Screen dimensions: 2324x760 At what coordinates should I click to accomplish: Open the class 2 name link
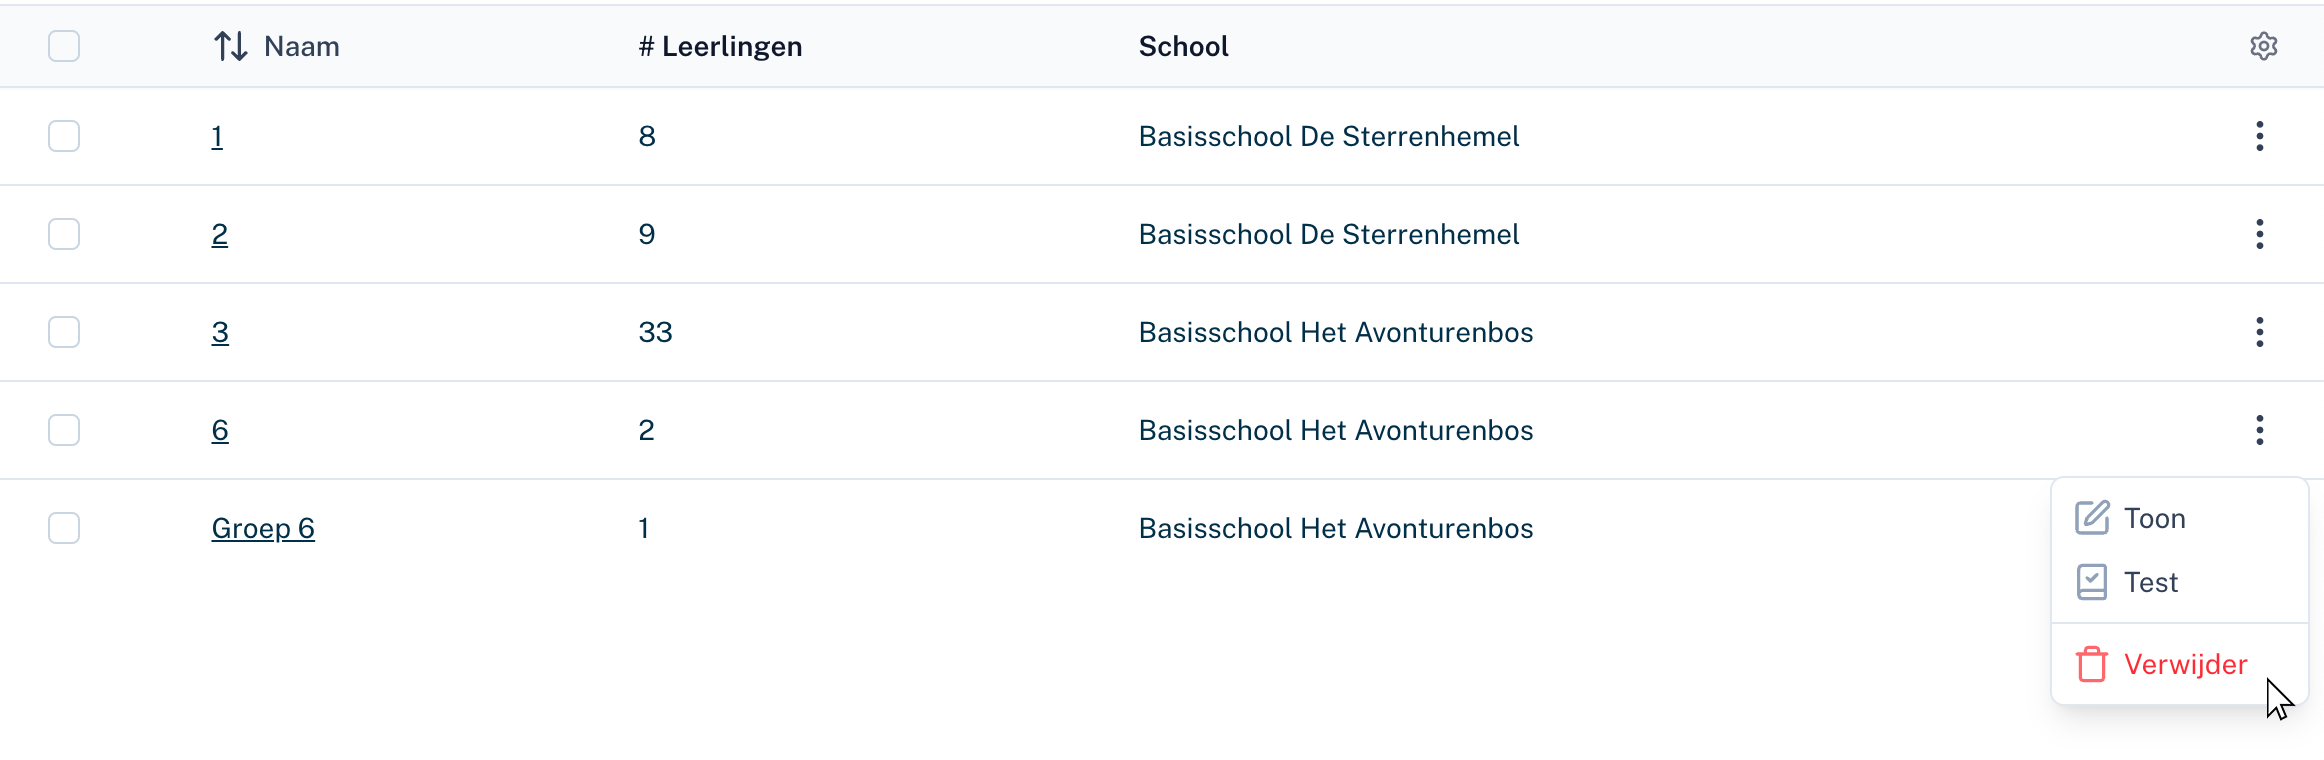click(x=220, y=234)
